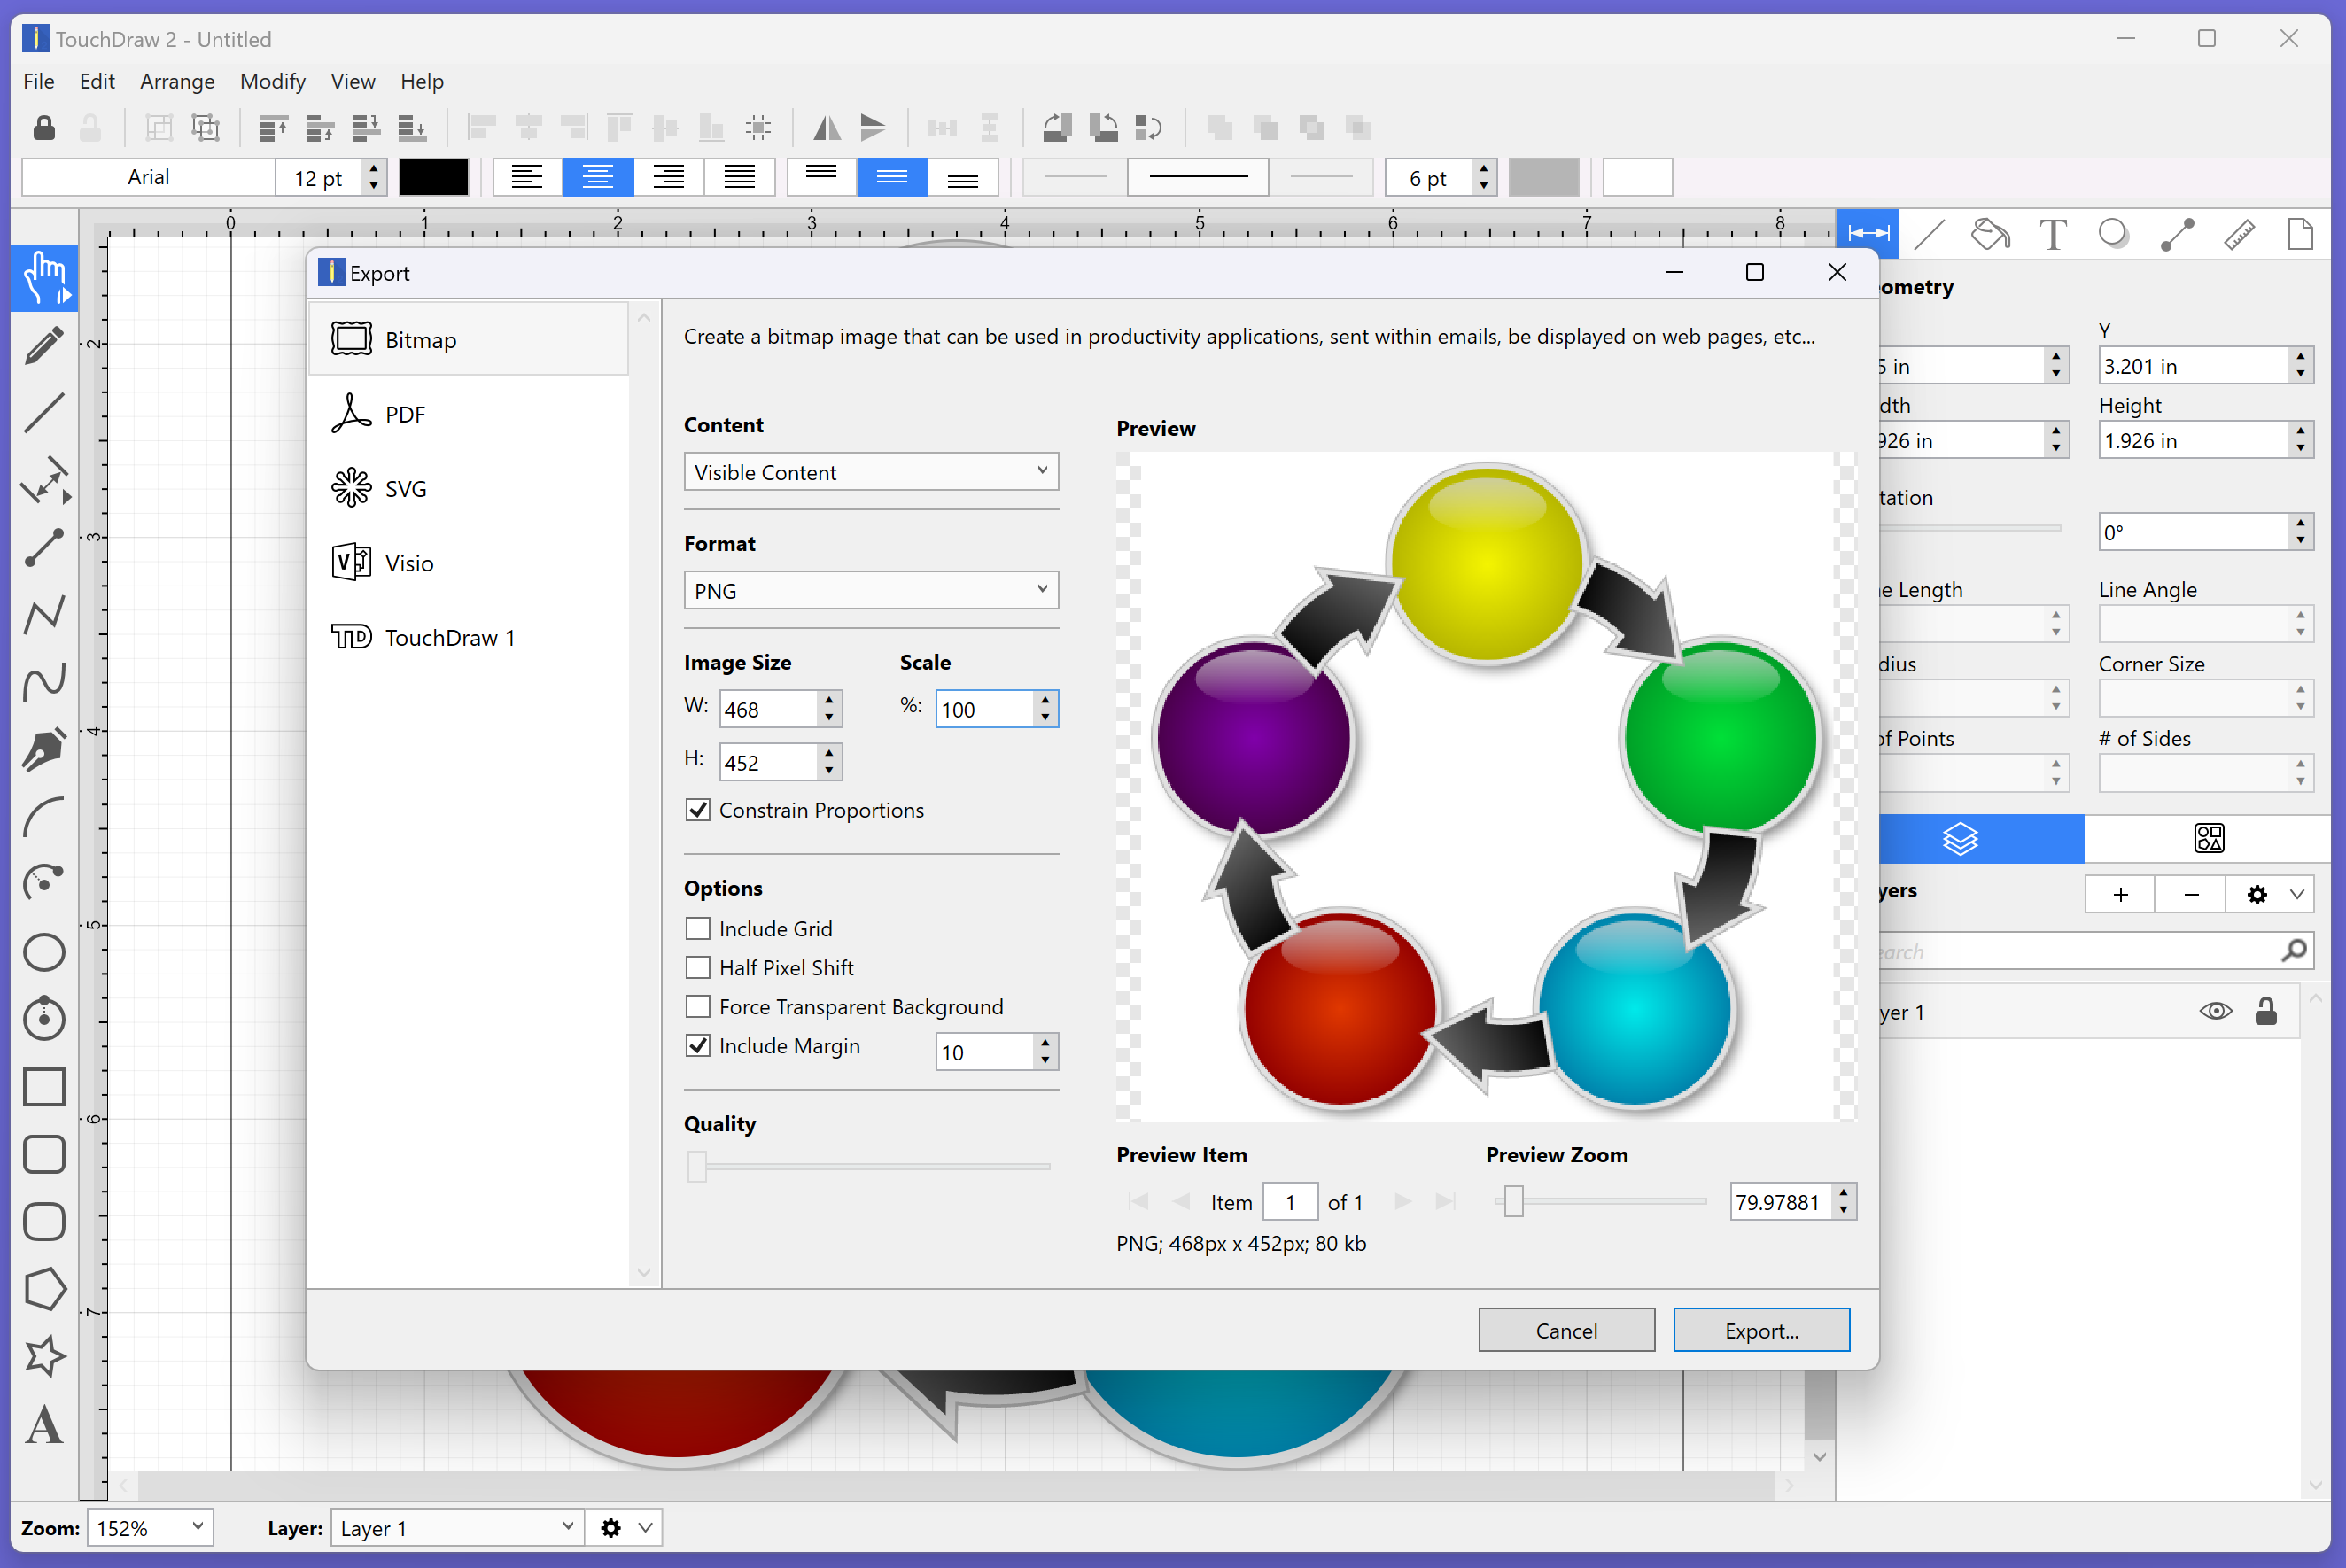Viewport: 2346px width, 1568px height.
Task: Click the Export button
Action: pos(1759,1328)
